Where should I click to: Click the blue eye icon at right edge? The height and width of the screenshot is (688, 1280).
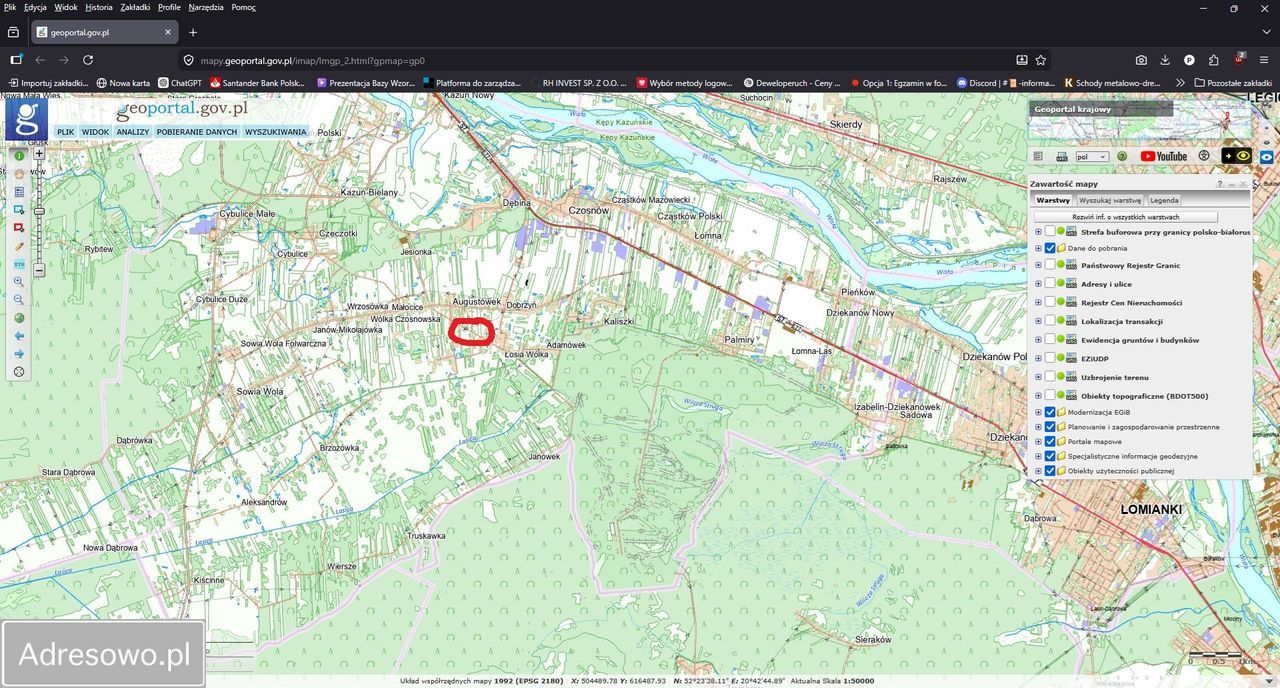(x=1267, y=157)
